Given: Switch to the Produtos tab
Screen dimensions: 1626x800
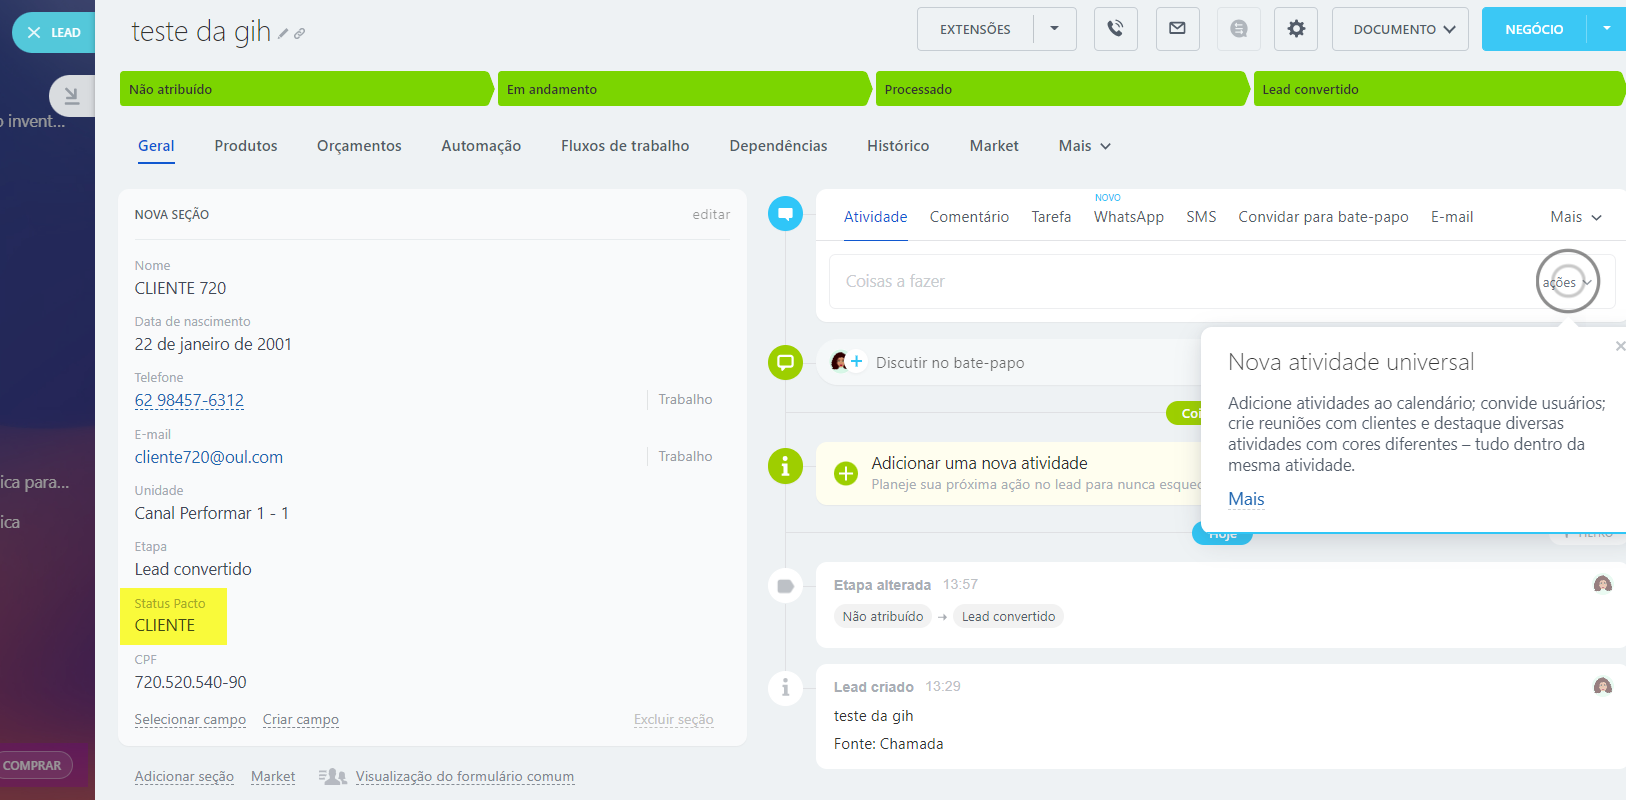Looking at the screenshot, I should coord(246,146).
